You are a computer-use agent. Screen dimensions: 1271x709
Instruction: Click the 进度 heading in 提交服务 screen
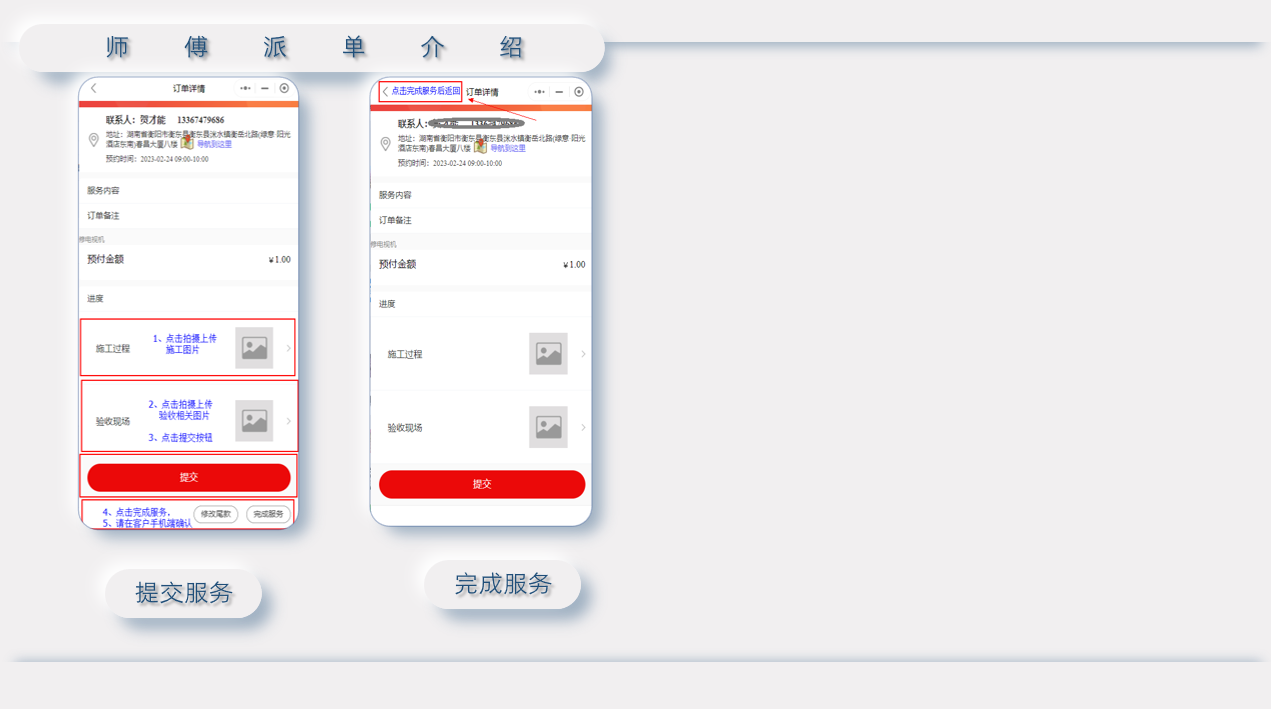[x=95, y=298]
